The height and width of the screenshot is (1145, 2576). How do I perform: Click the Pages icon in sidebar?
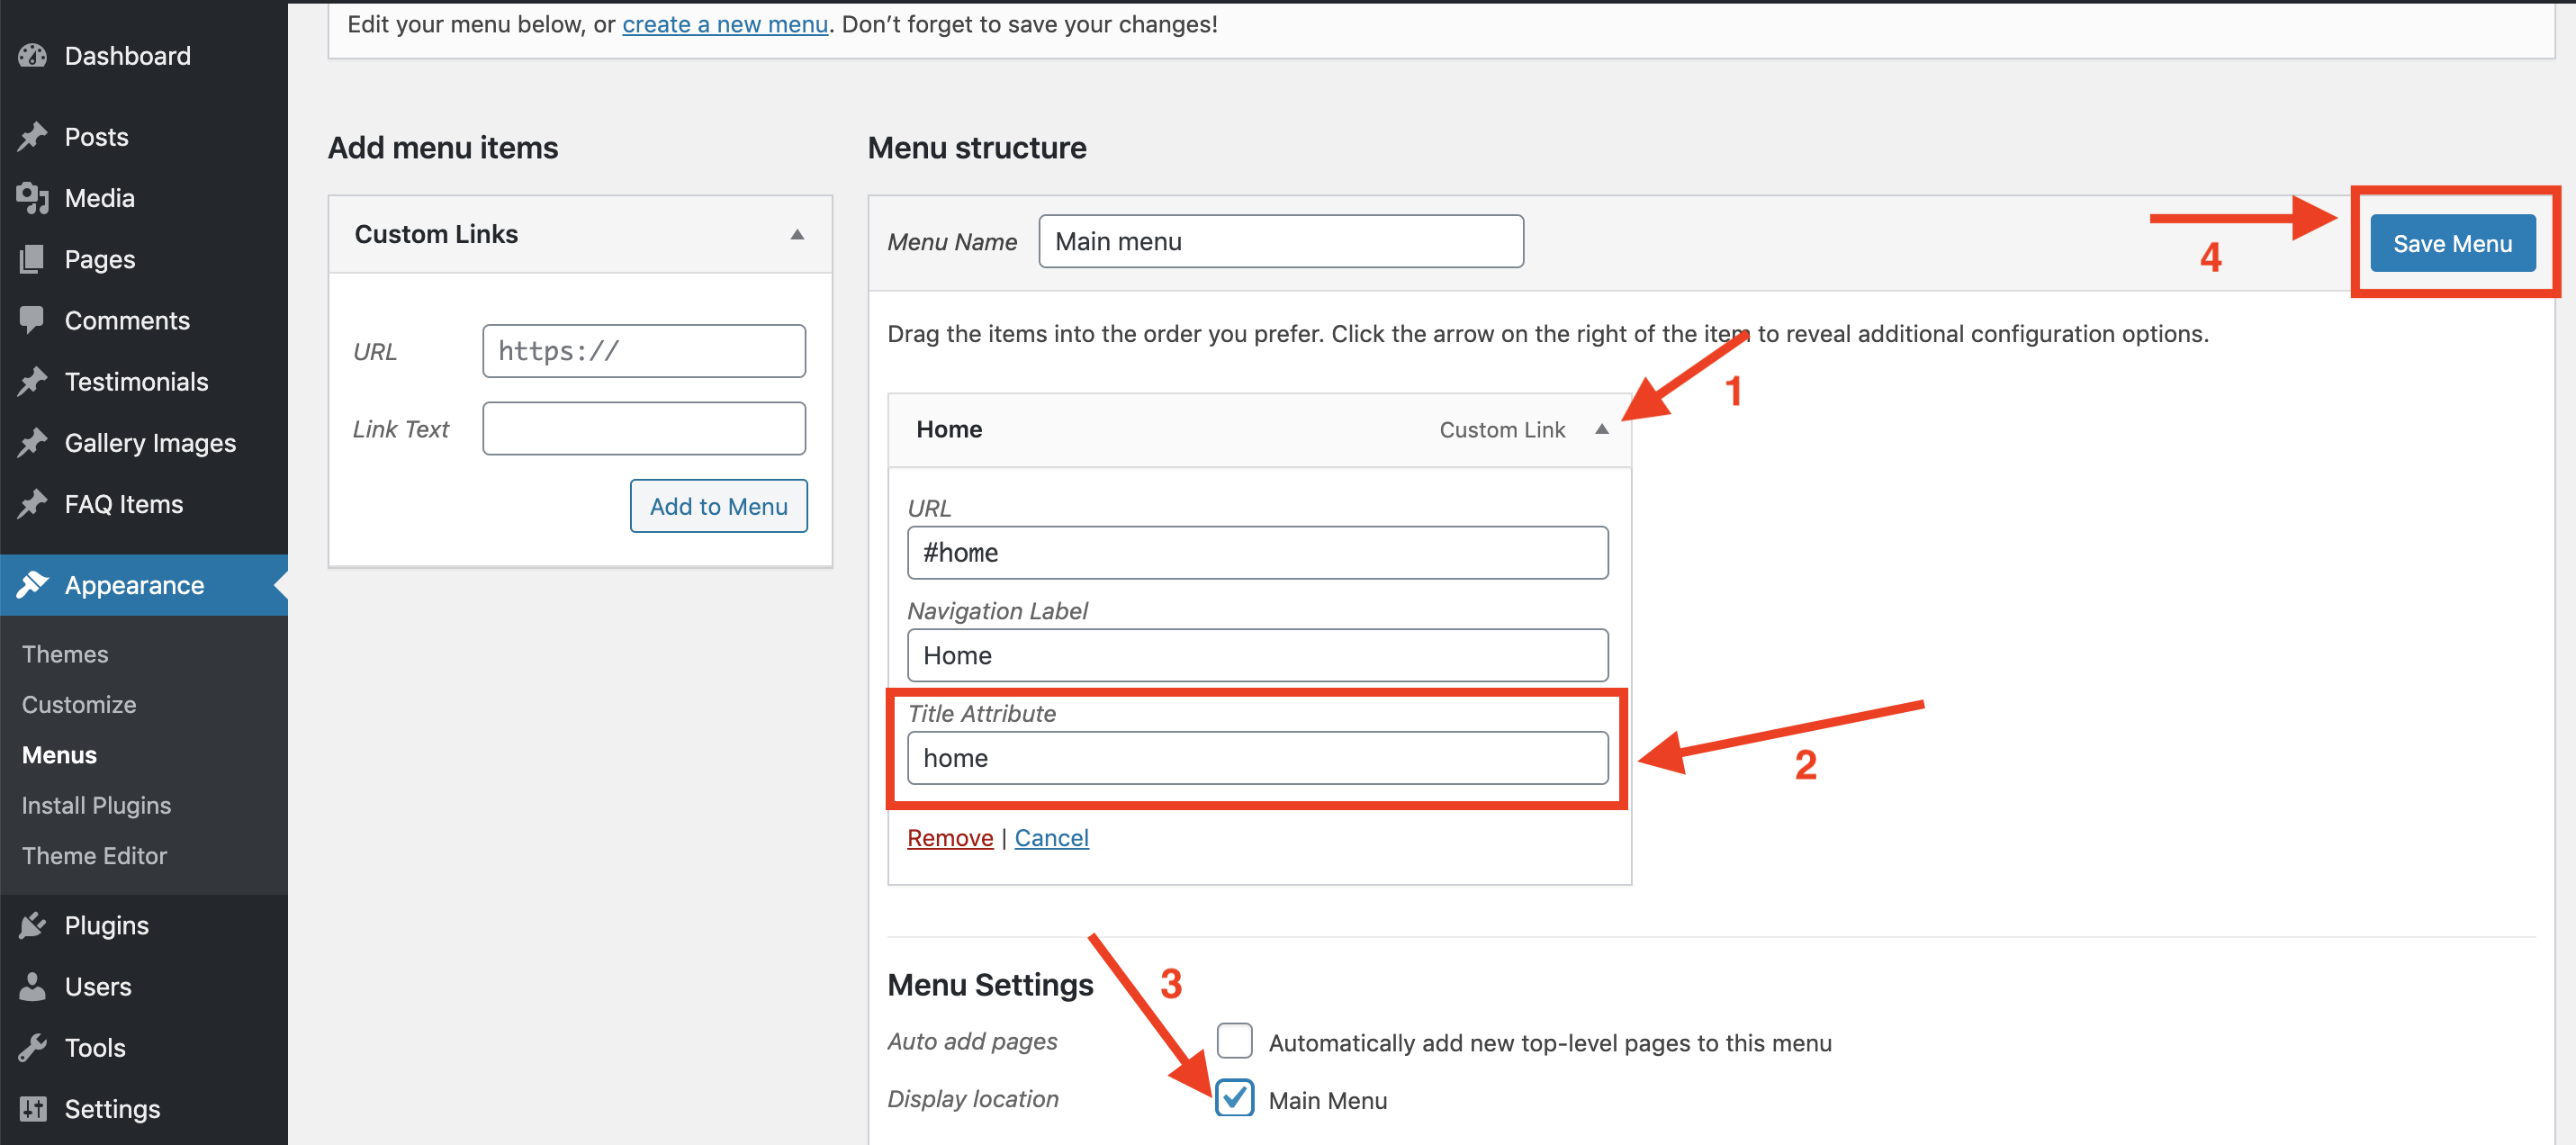pos(32,259)
